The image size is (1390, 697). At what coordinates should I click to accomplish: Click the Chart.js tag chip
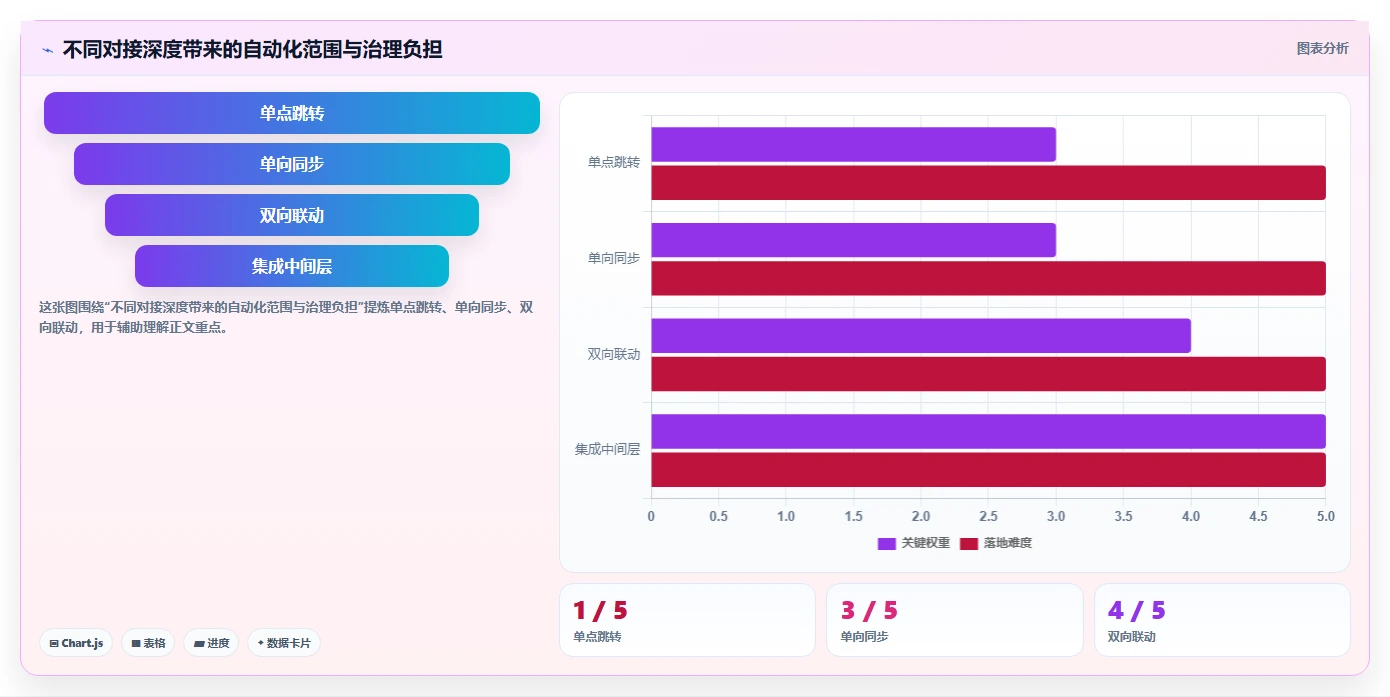pyautogui.click(x=76, y=643)
